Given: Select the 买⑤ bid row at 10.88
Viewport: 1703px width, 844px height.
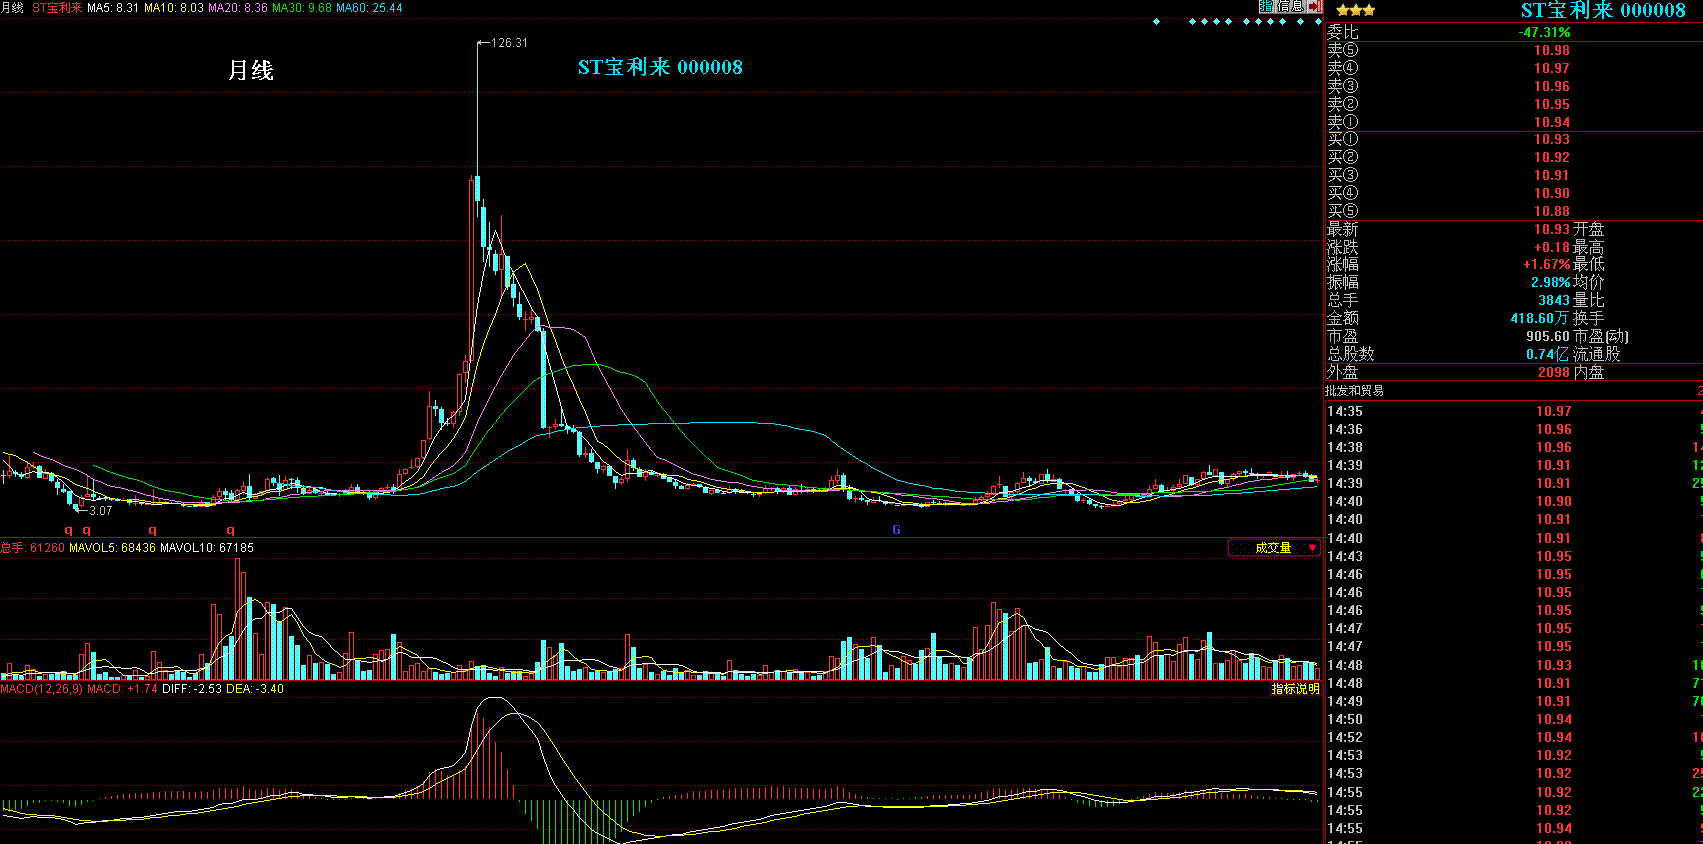Looking at the screenshot, I should point(1514,211).
